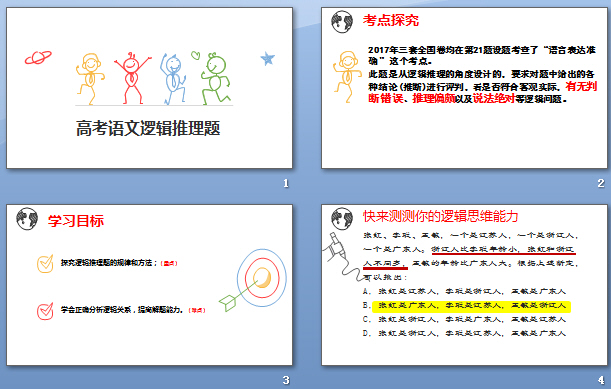This screenshot has height=389, width=611.
Task: Select slide 2 thumbnail 考点探究
Action: (464, 88)
